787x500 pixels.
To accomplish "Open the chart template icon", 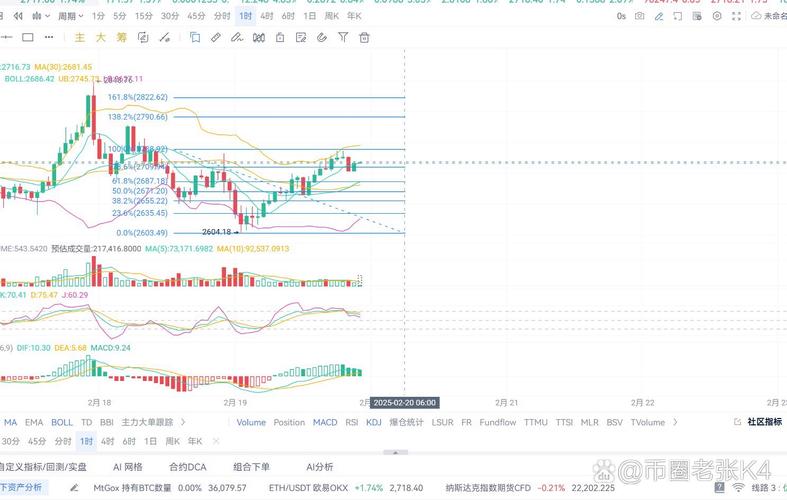I will pos(697,16).
